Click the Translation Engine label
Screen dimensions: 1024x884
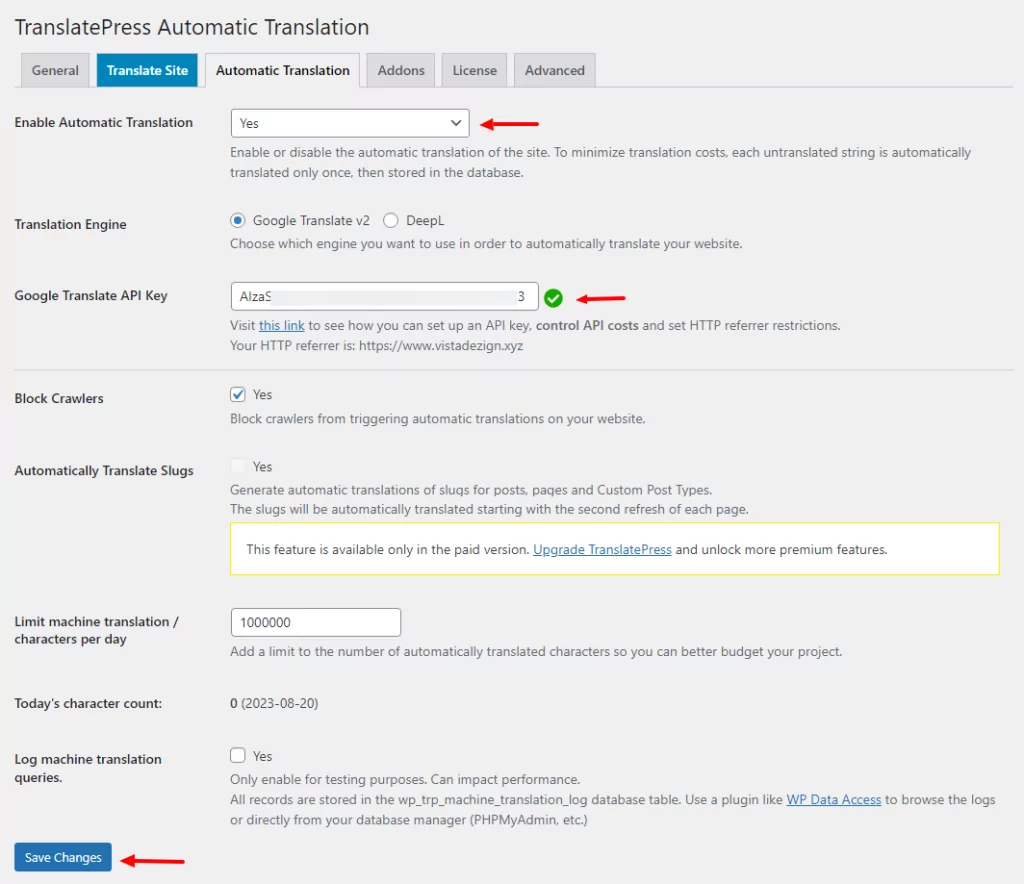pos(71,224)
